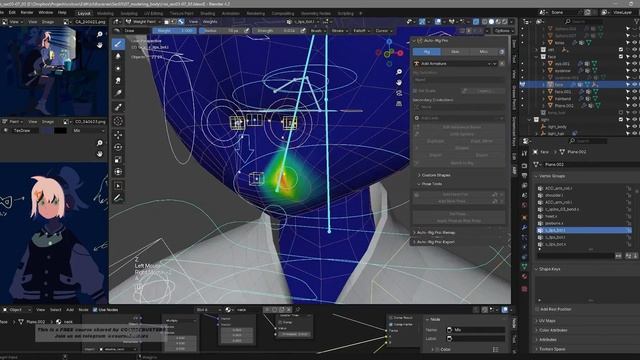Screen dimensions: 640x360
Task: Select the Skin tab in Auto-Rig Pro
Action: [455, 52]
